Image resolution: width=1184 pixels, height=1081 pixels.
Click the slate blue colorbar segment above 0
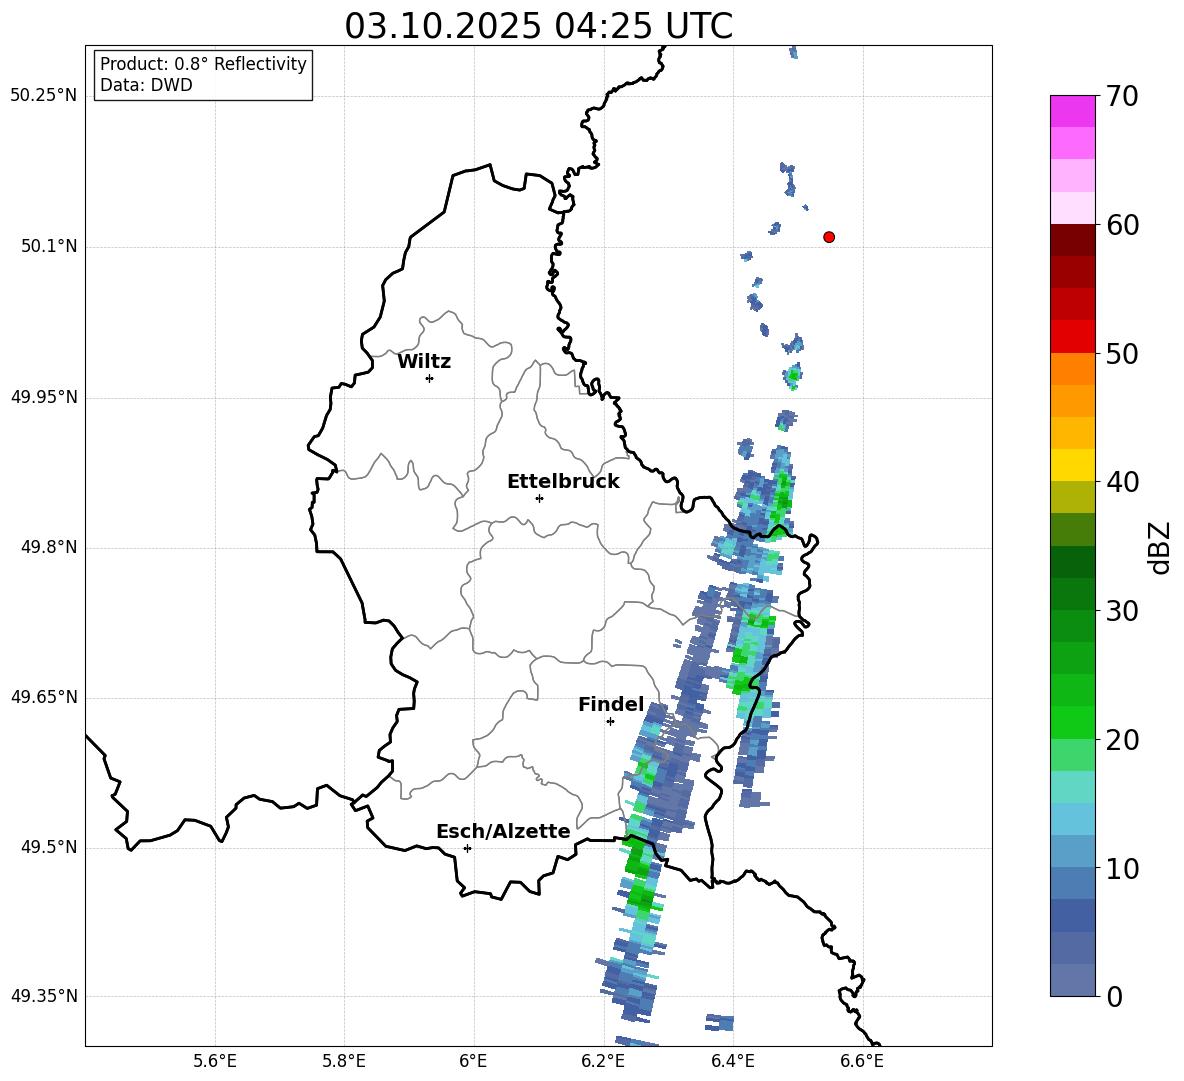pyautogui.click(x=1072, y=980)
